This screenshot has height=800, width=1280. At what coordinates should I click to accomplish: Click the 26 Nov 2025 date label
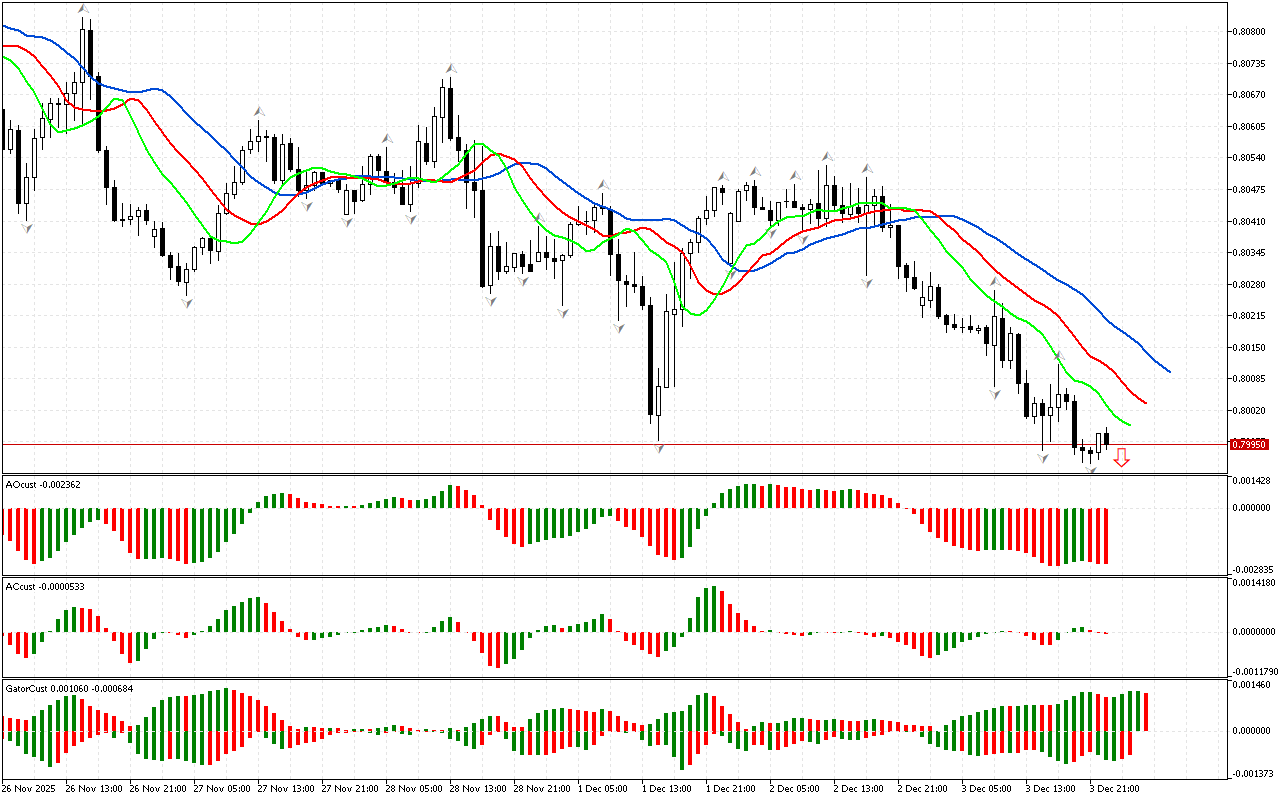pyautogui.click(x=31, y=788)
